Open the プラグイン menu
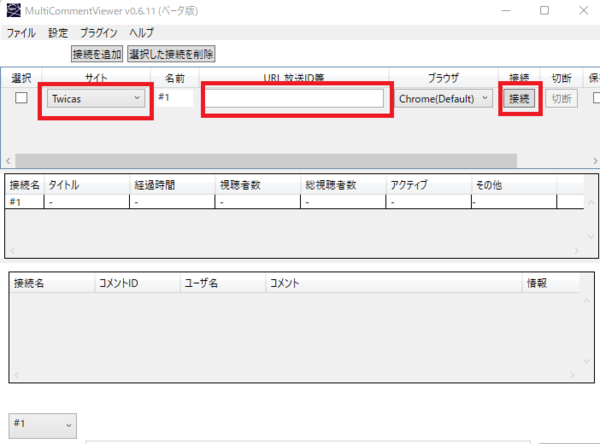 tap(98, 33)
